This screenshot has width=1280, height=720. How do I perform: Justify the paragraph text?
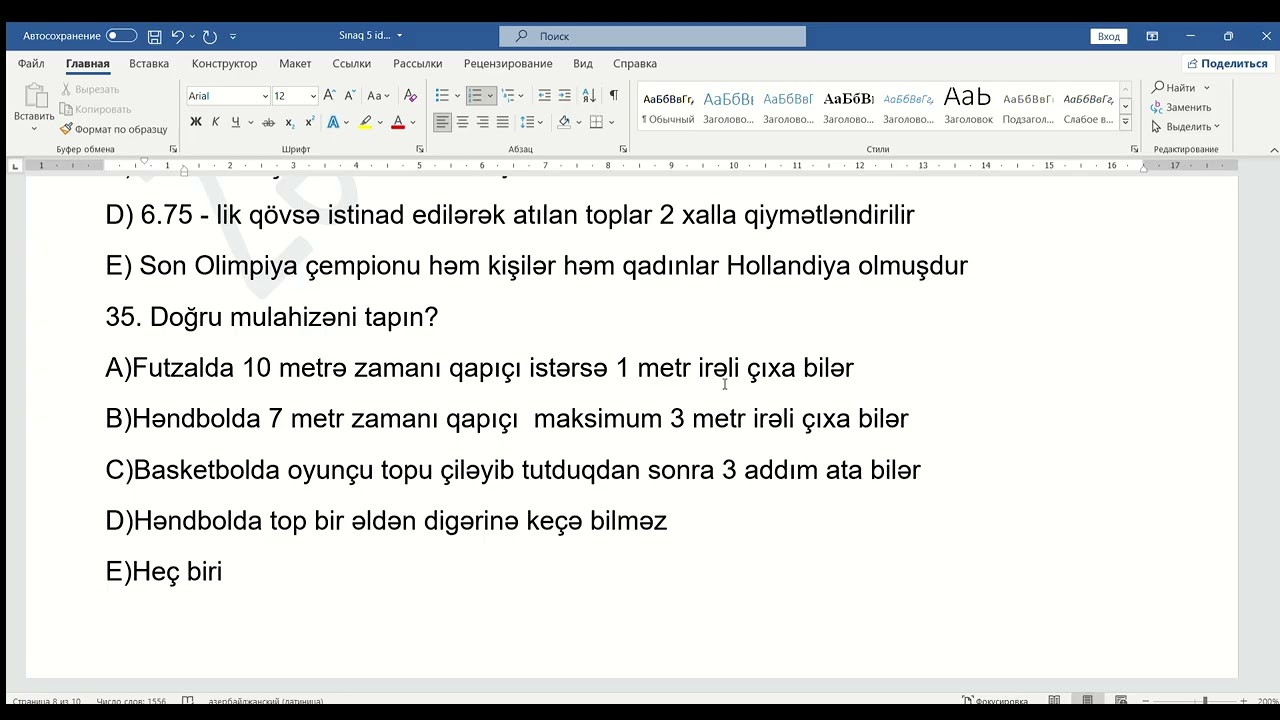[502, 122]
